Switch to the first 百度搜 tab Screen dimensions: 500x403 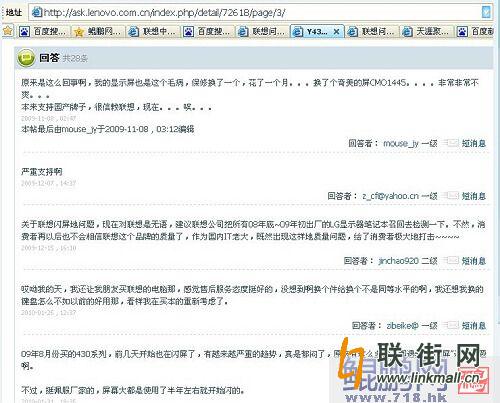pos(44,32)
